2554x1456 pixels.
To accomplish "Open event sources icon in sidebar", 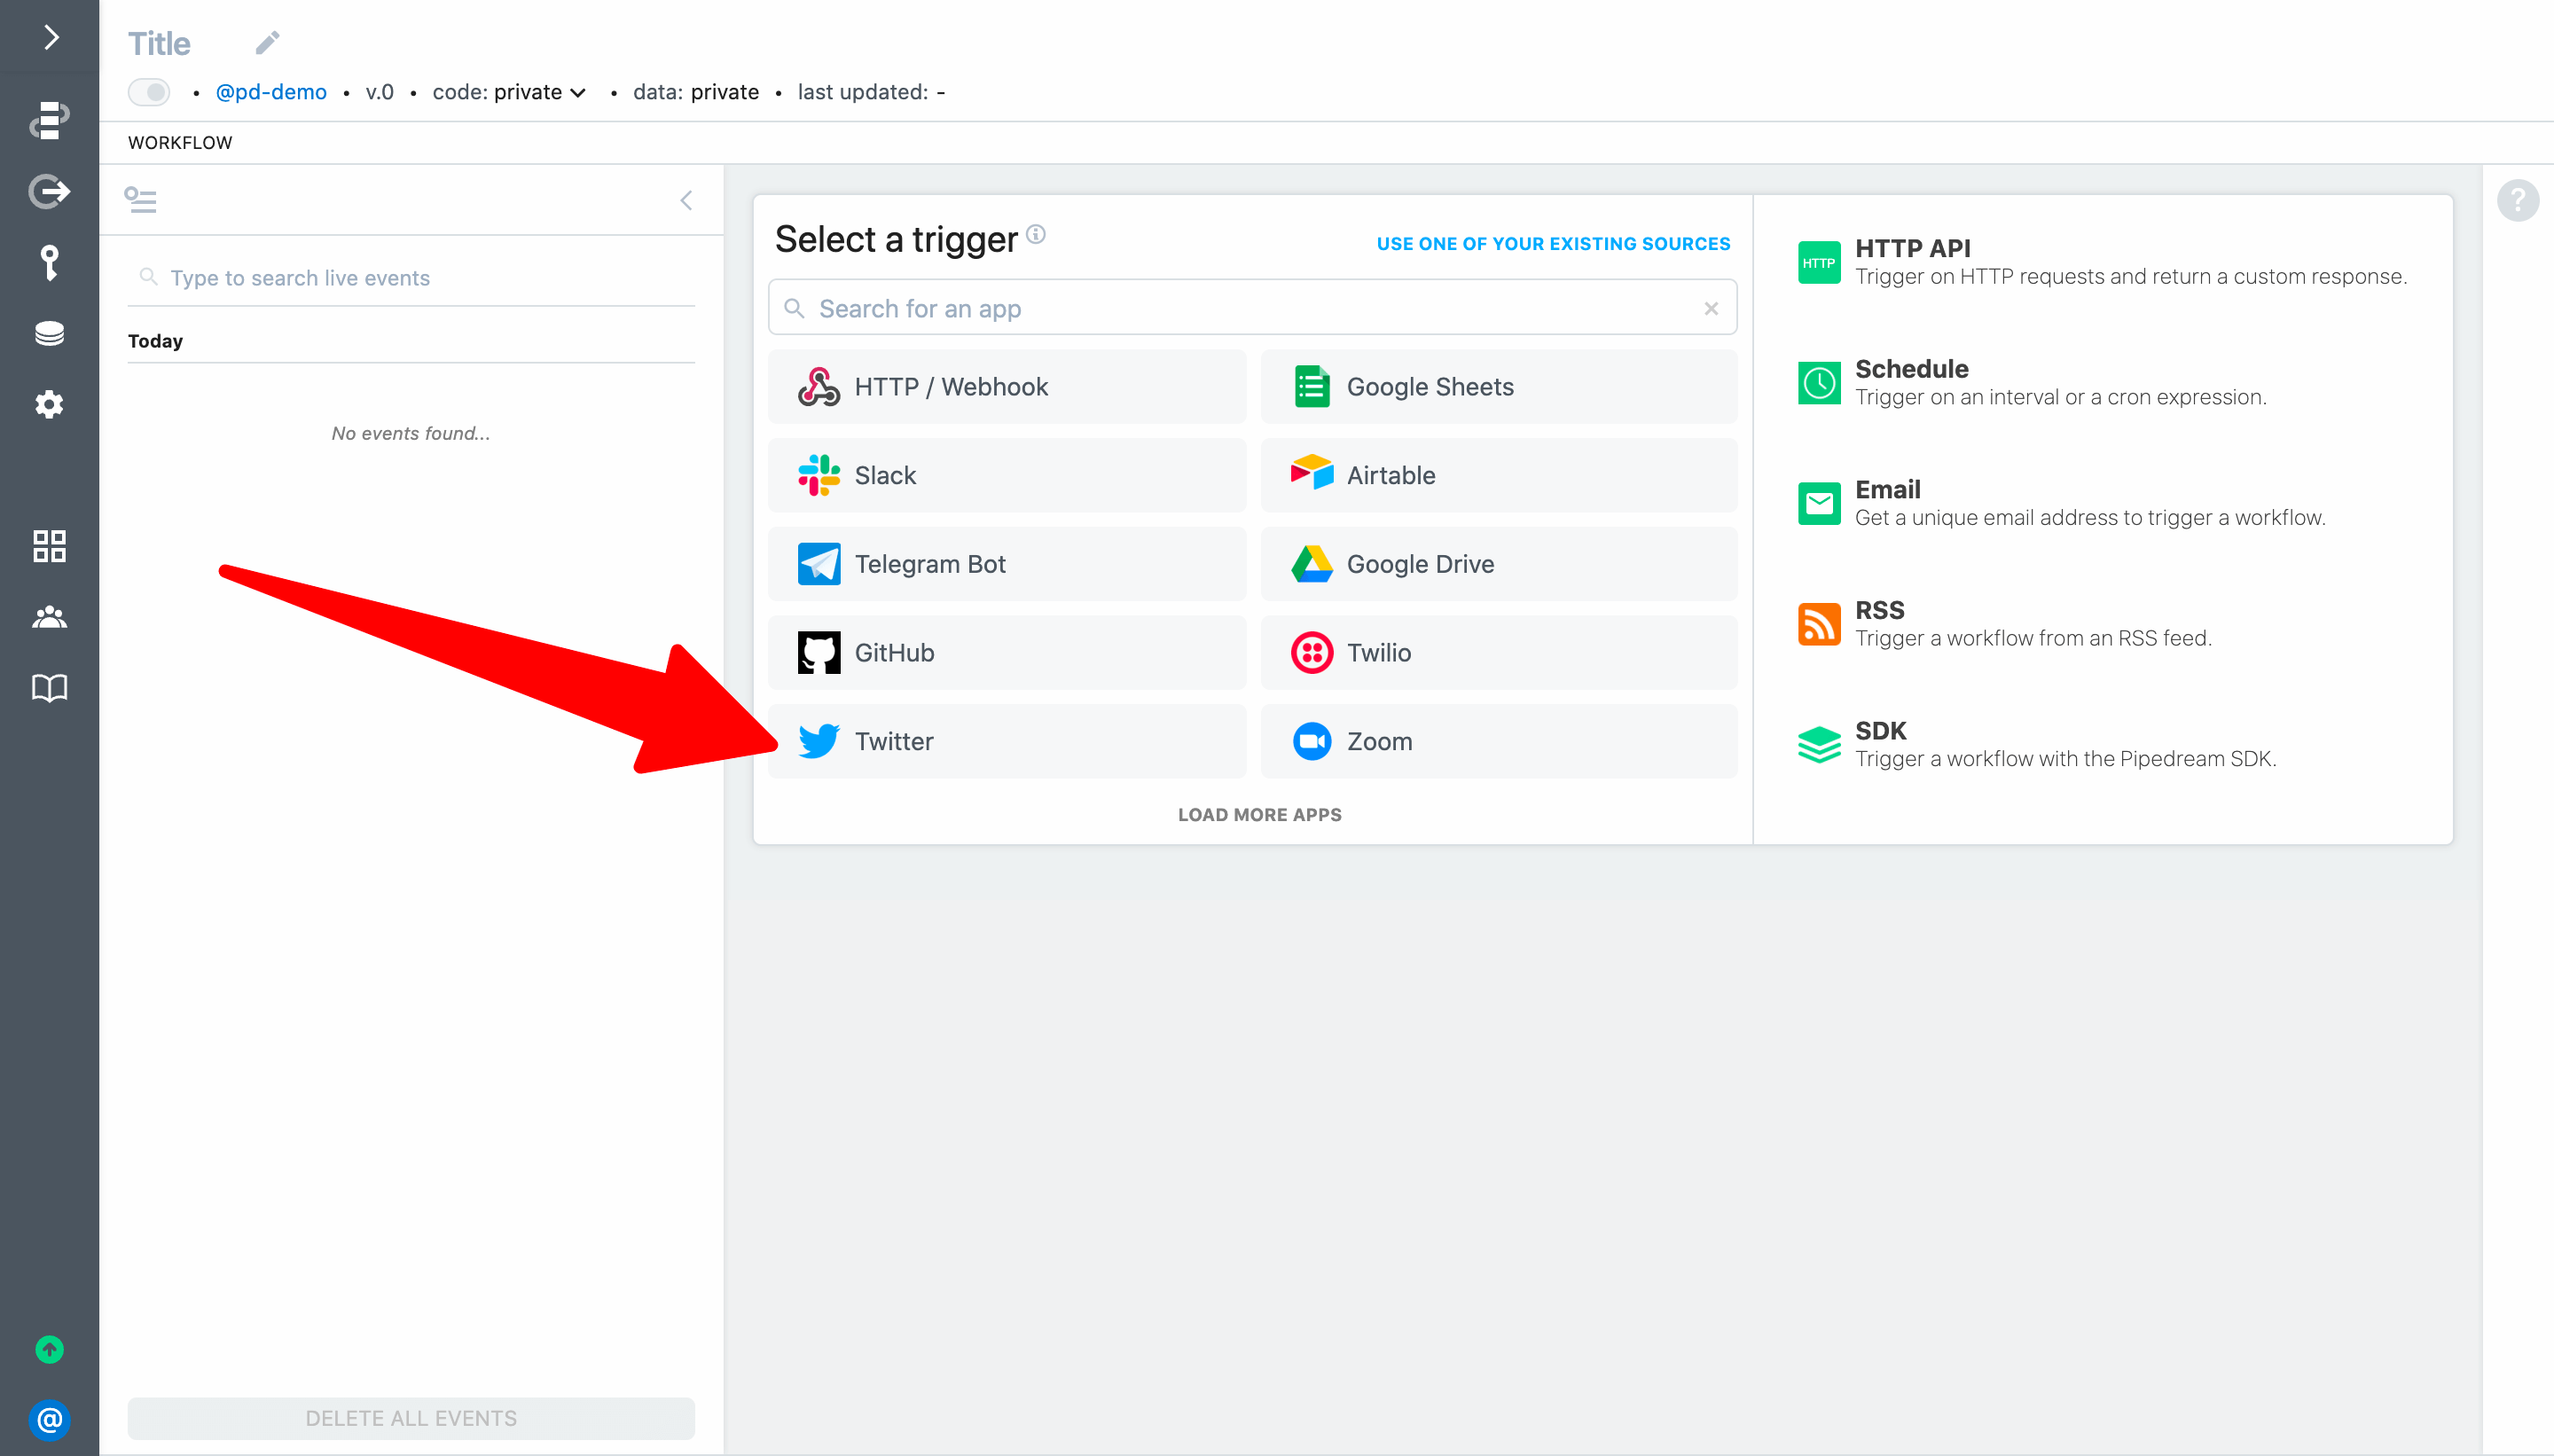I will point(50,190).
